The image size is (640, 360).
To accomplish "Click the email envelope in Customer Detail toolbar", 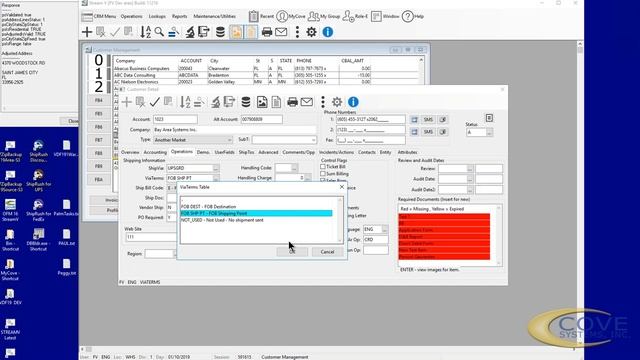I will coord(307,102).
